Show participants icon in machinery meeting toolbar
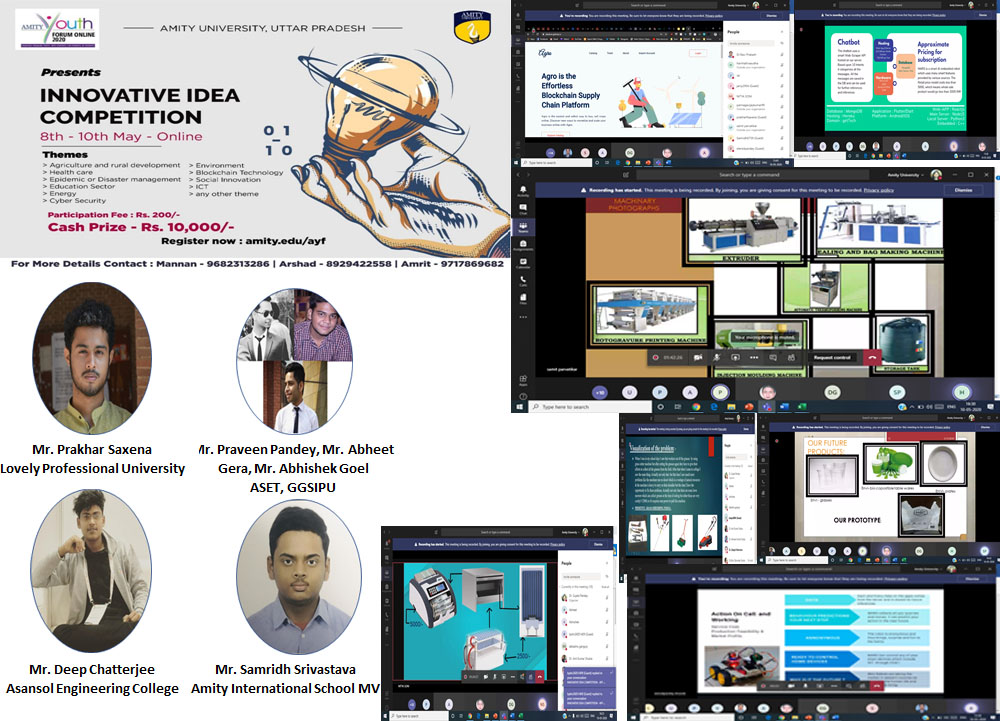This screenshot has height=721, width=1000. coord(791,358)
